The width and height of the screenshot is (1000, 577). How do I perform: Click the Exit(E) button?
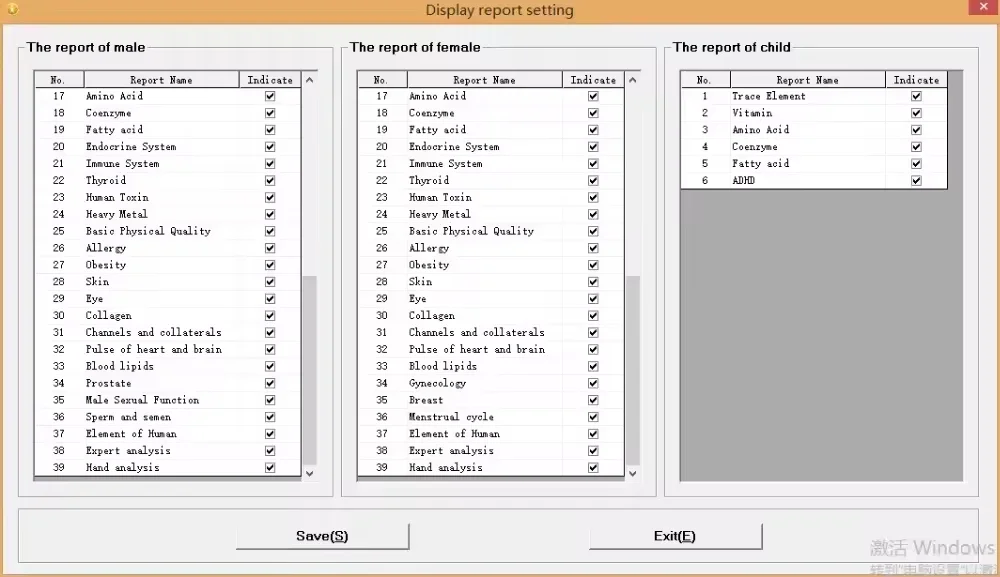click(675, 536)
